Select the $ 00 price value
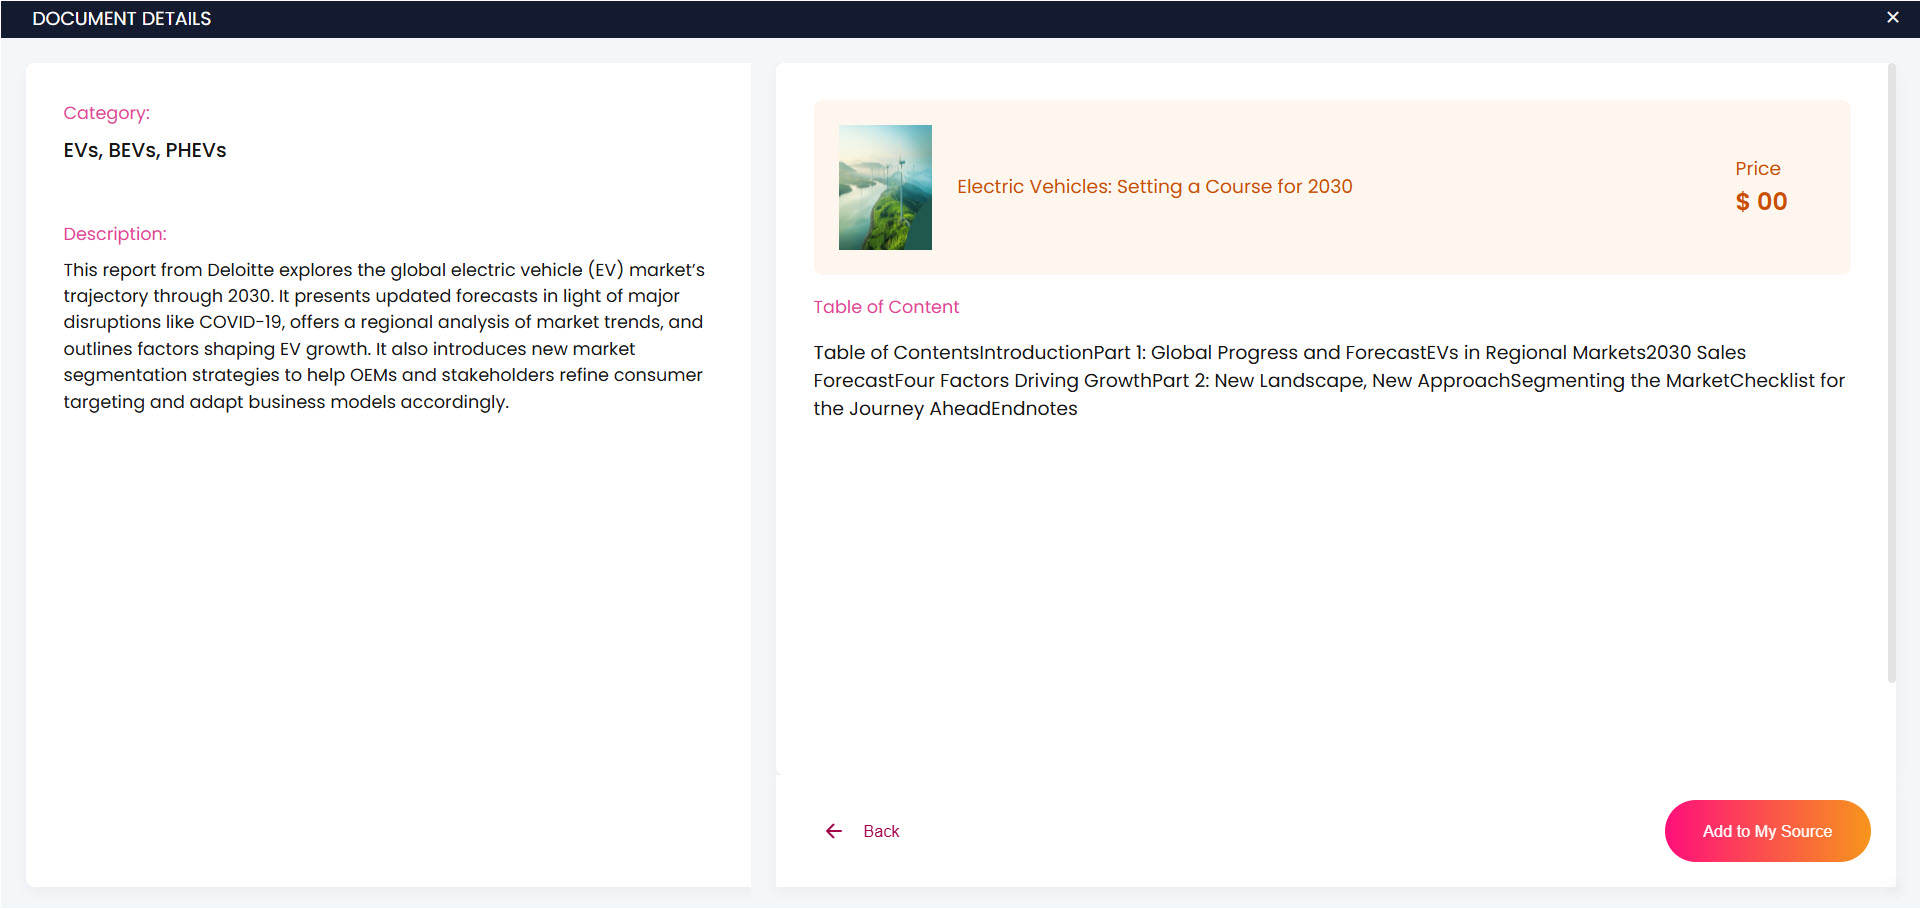 tap(1761, 202)
